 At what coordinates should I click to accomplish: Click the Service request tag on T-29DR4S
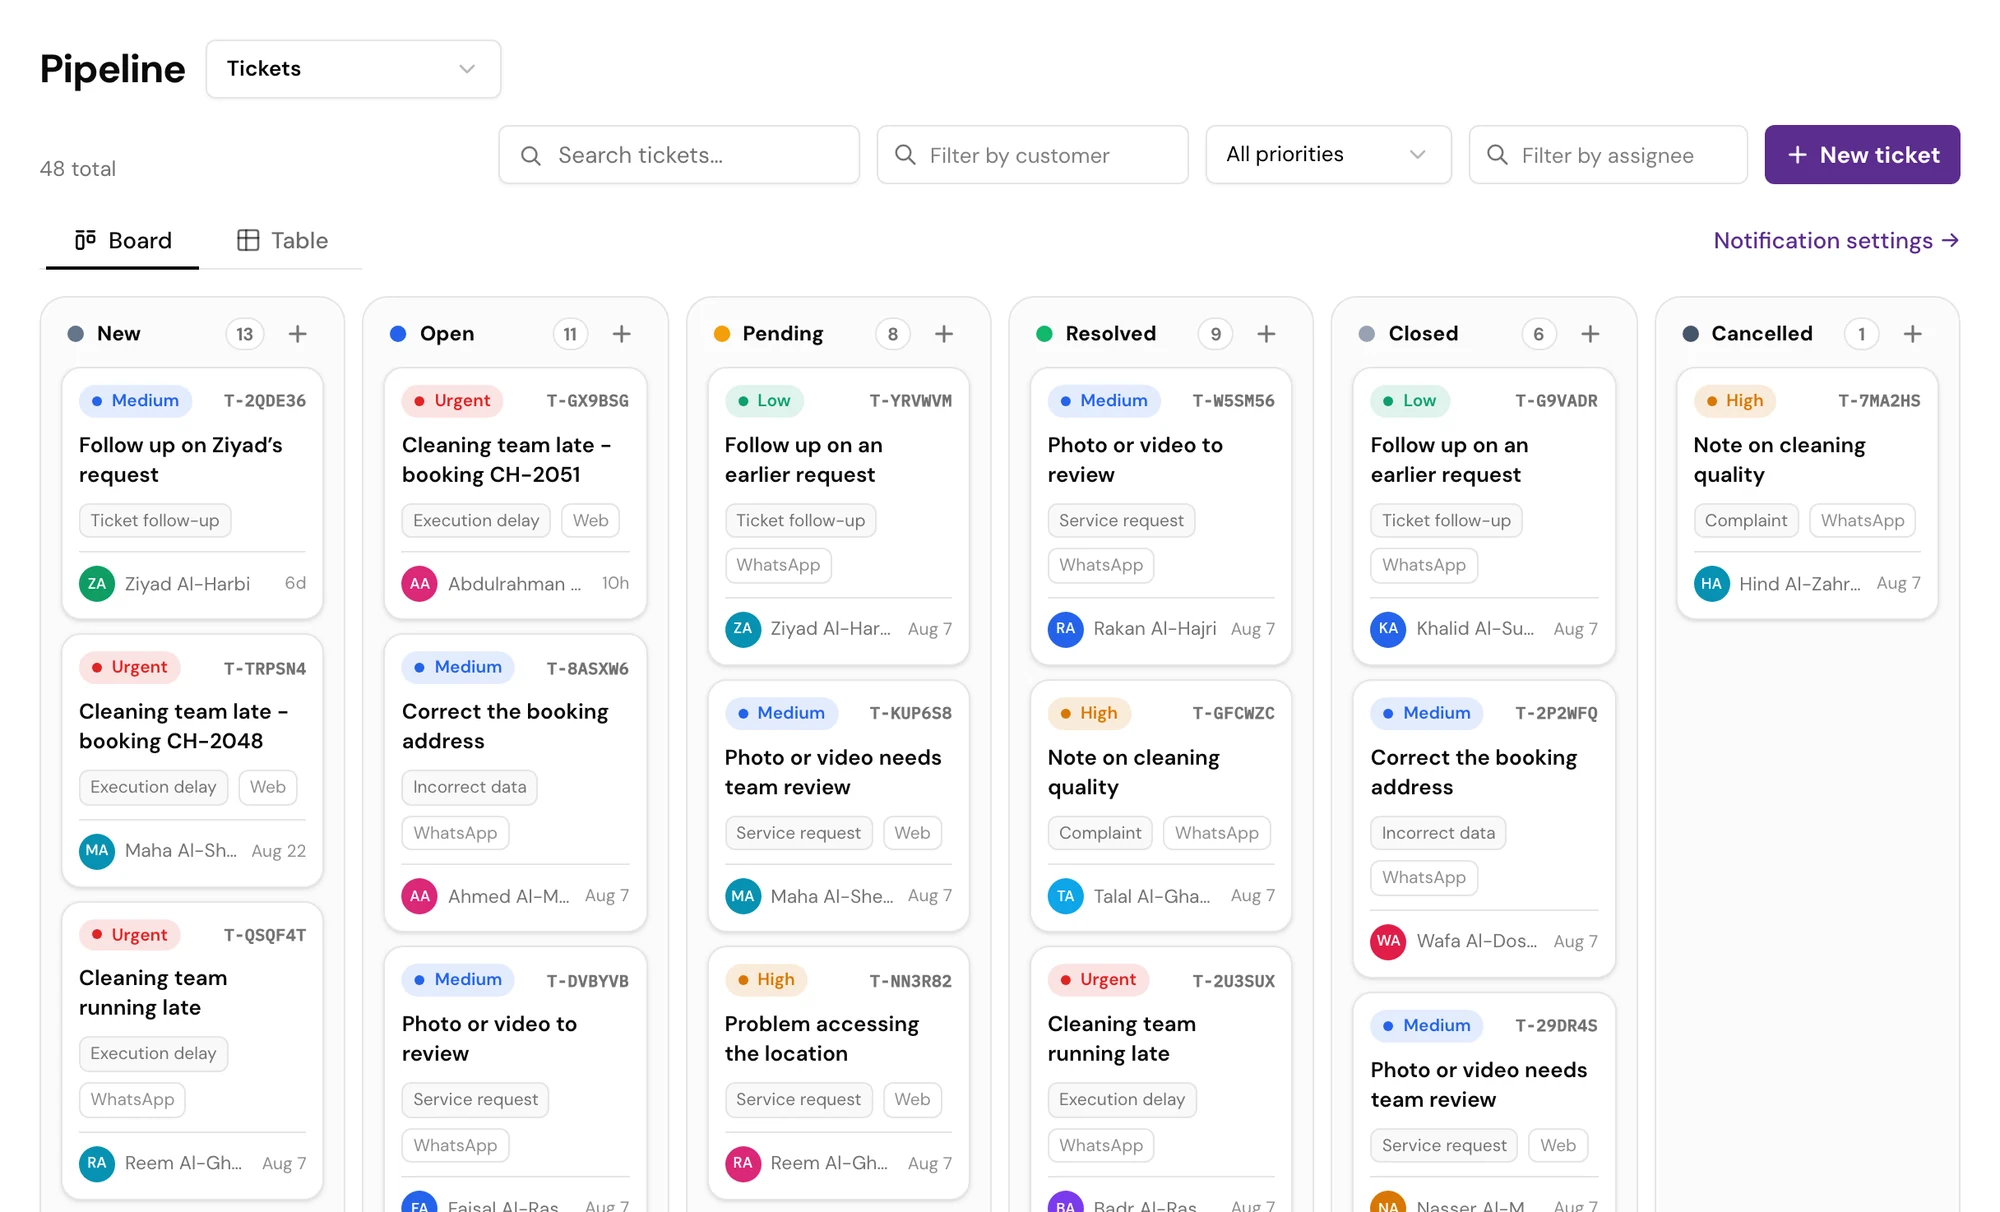[x=1444, y=1146]
